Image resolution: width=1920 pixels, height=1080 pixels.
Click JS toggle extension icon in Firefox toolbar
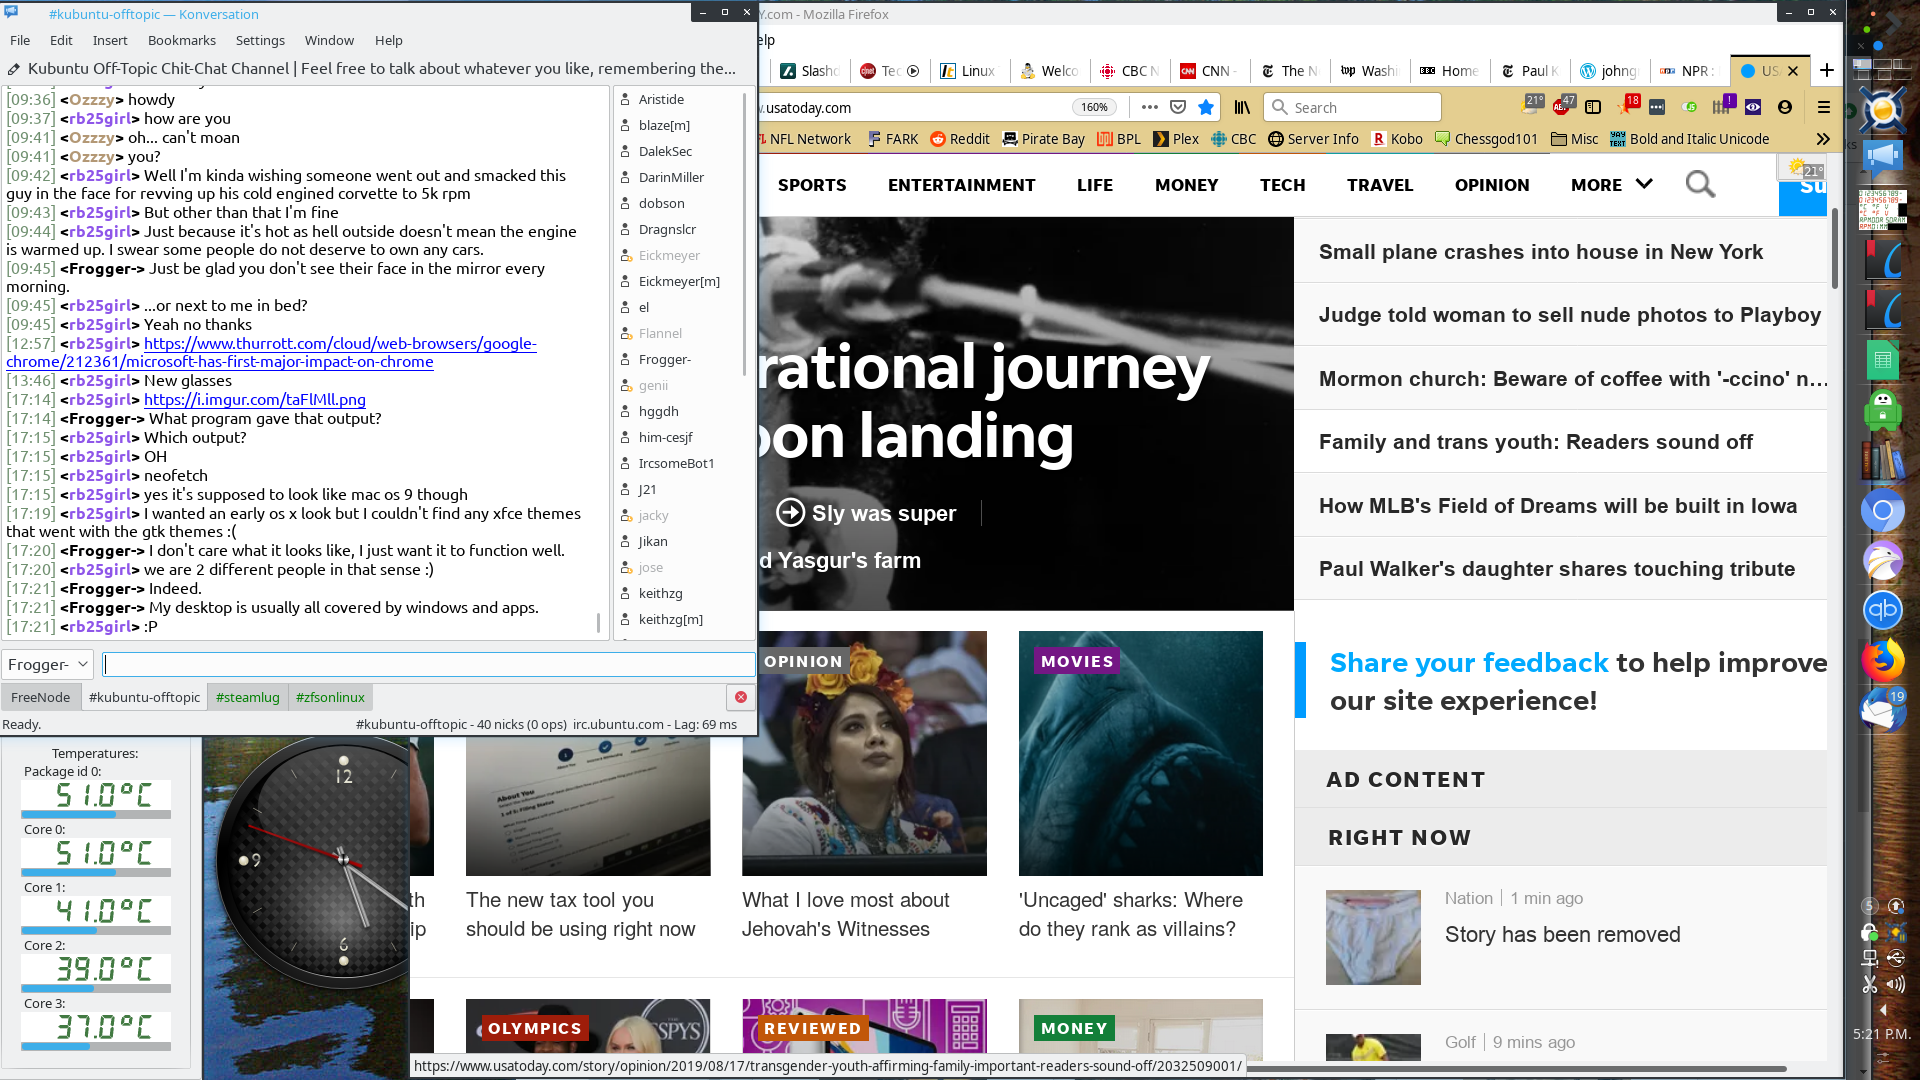[x=1690, y=107]
